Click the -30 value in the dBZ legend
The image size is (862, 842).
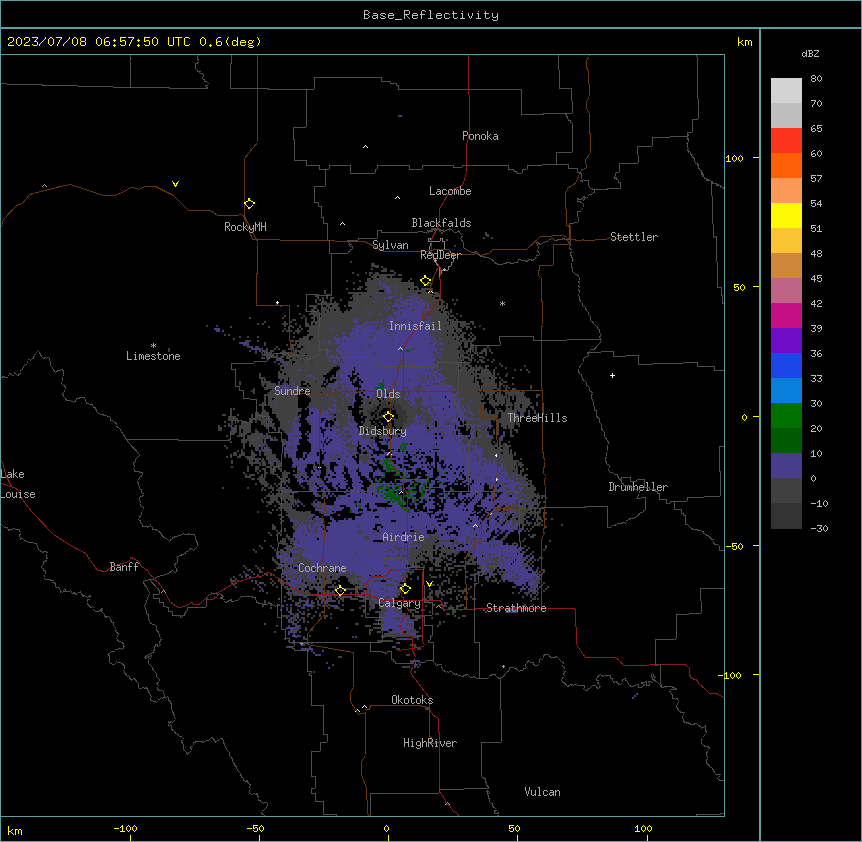pyautogui.click(x=819, y=528)
